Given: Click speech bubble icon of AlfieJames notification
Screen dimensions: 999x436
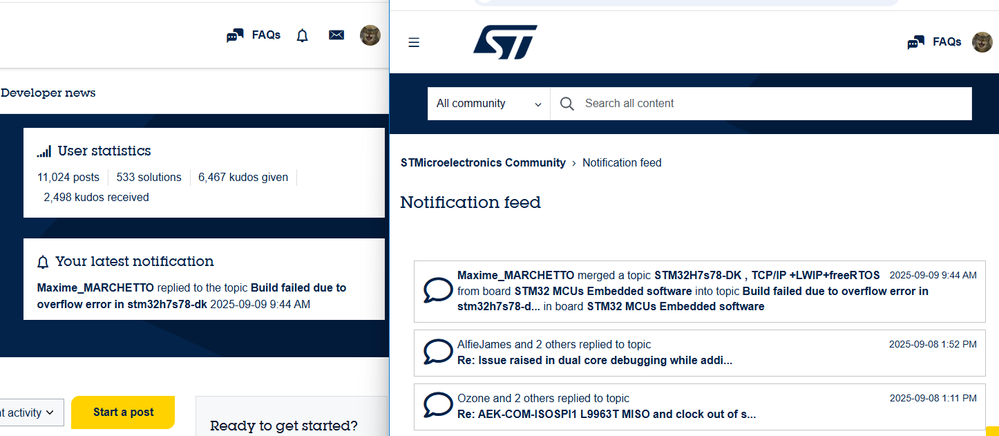Looking at the screenshot, I should pos(438,352).
